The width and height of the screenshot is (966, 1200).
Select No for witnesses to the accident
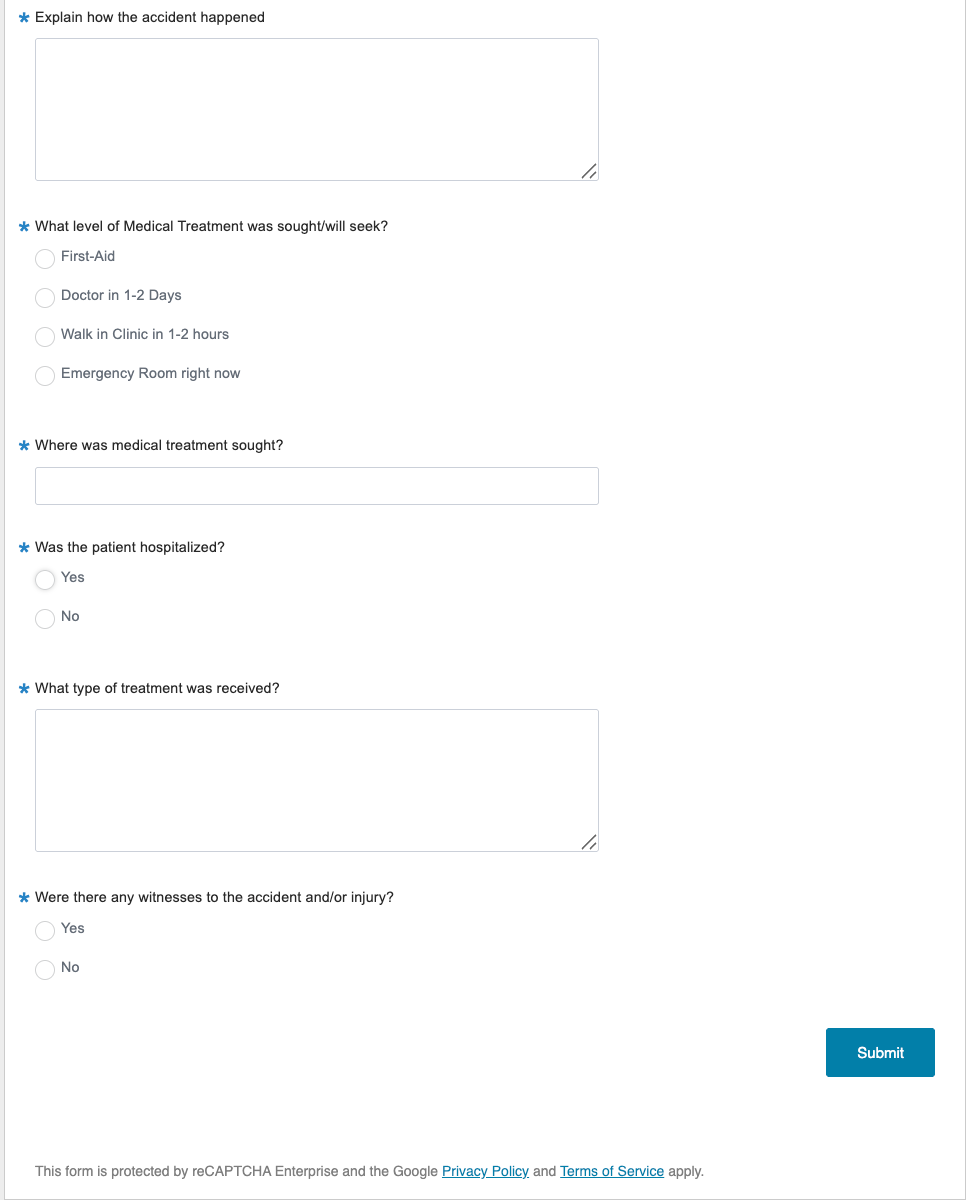(x=45, y=970)
